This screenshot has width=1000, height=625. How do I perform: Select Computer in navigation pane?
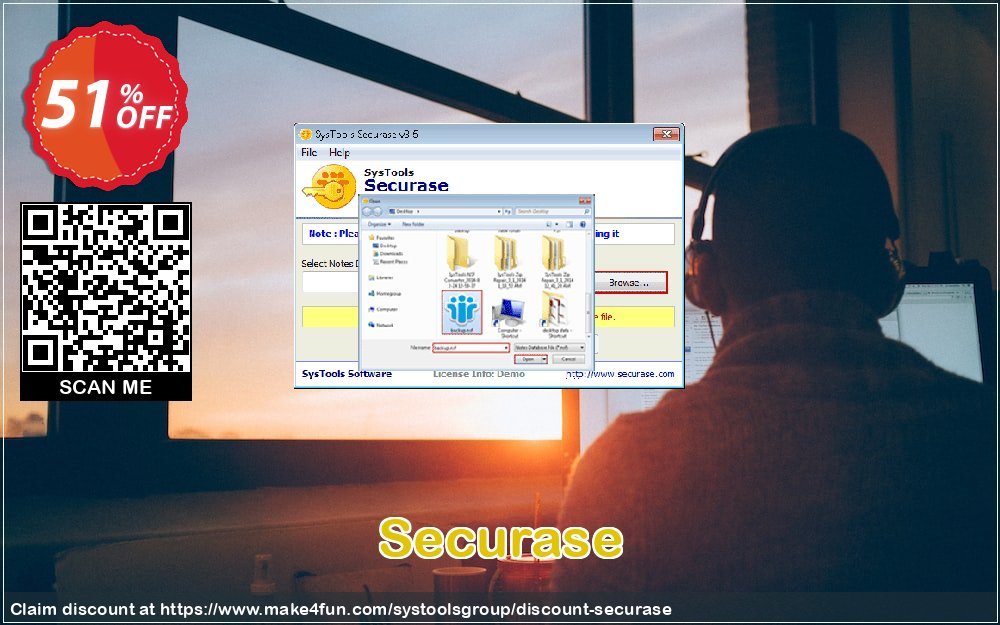pyautogui.click(x=383, y=309)
